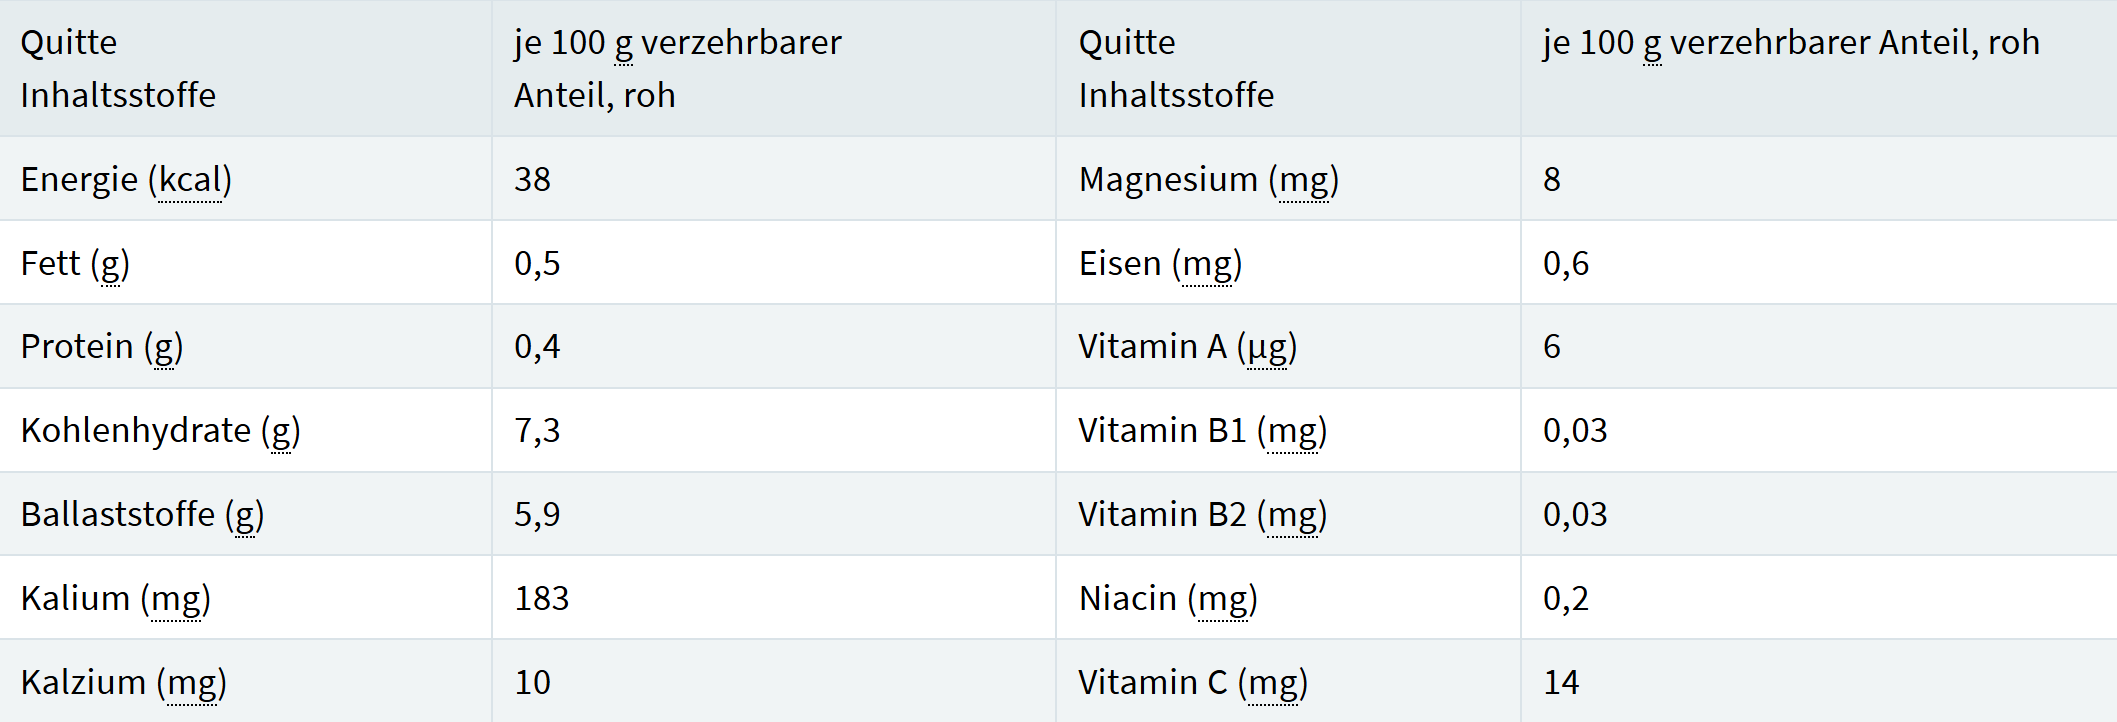Click the Vitamin B1 (mg) label
Image resolution: width=2117 pixels, height=722 pixels.
1202,431
